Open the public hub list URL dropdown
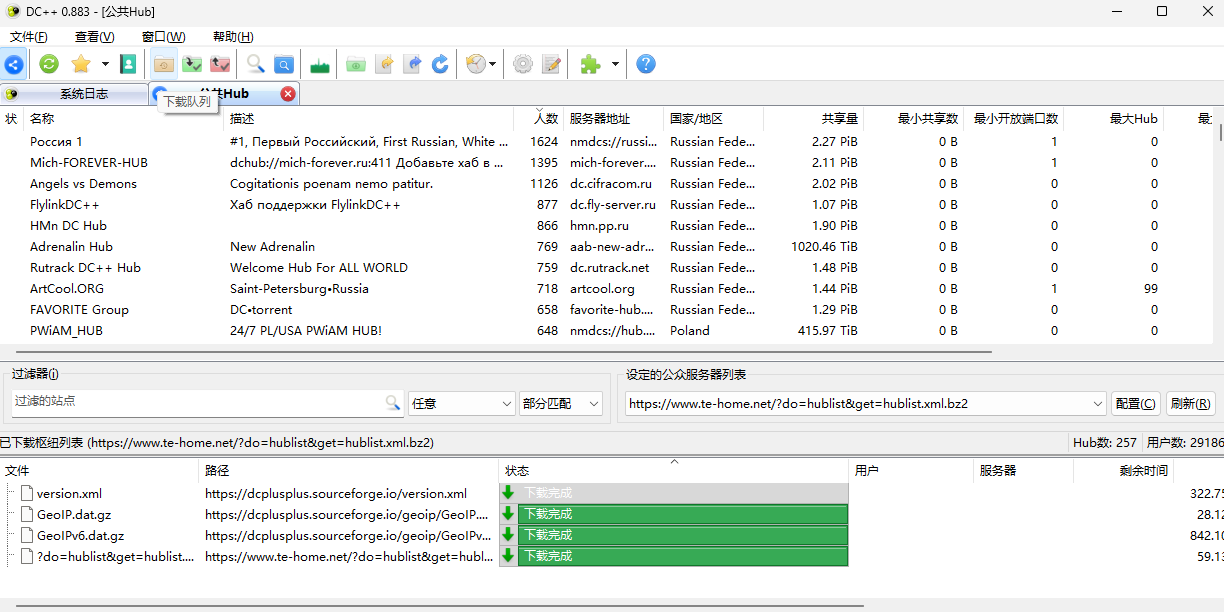 865,404
